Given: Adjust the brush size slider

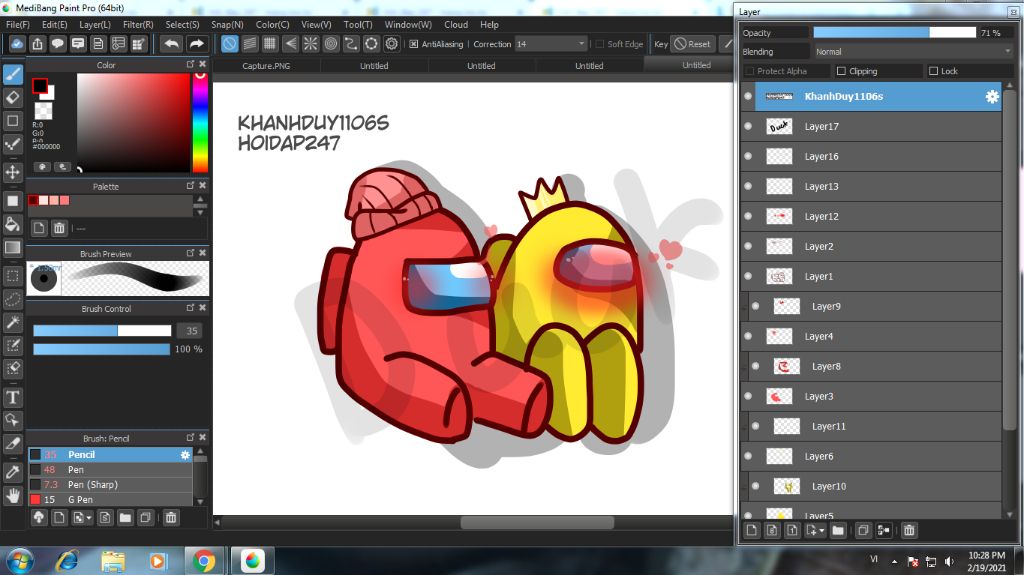Looking at the screenshot, I should (102, 331).
